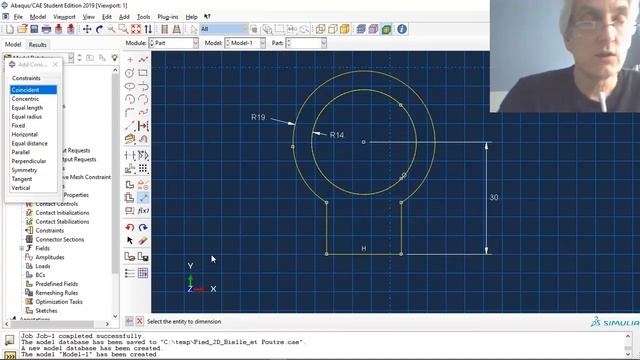Create a new model database
The height and width of the screenshot is (360, 640).
(x=10, y=29)
